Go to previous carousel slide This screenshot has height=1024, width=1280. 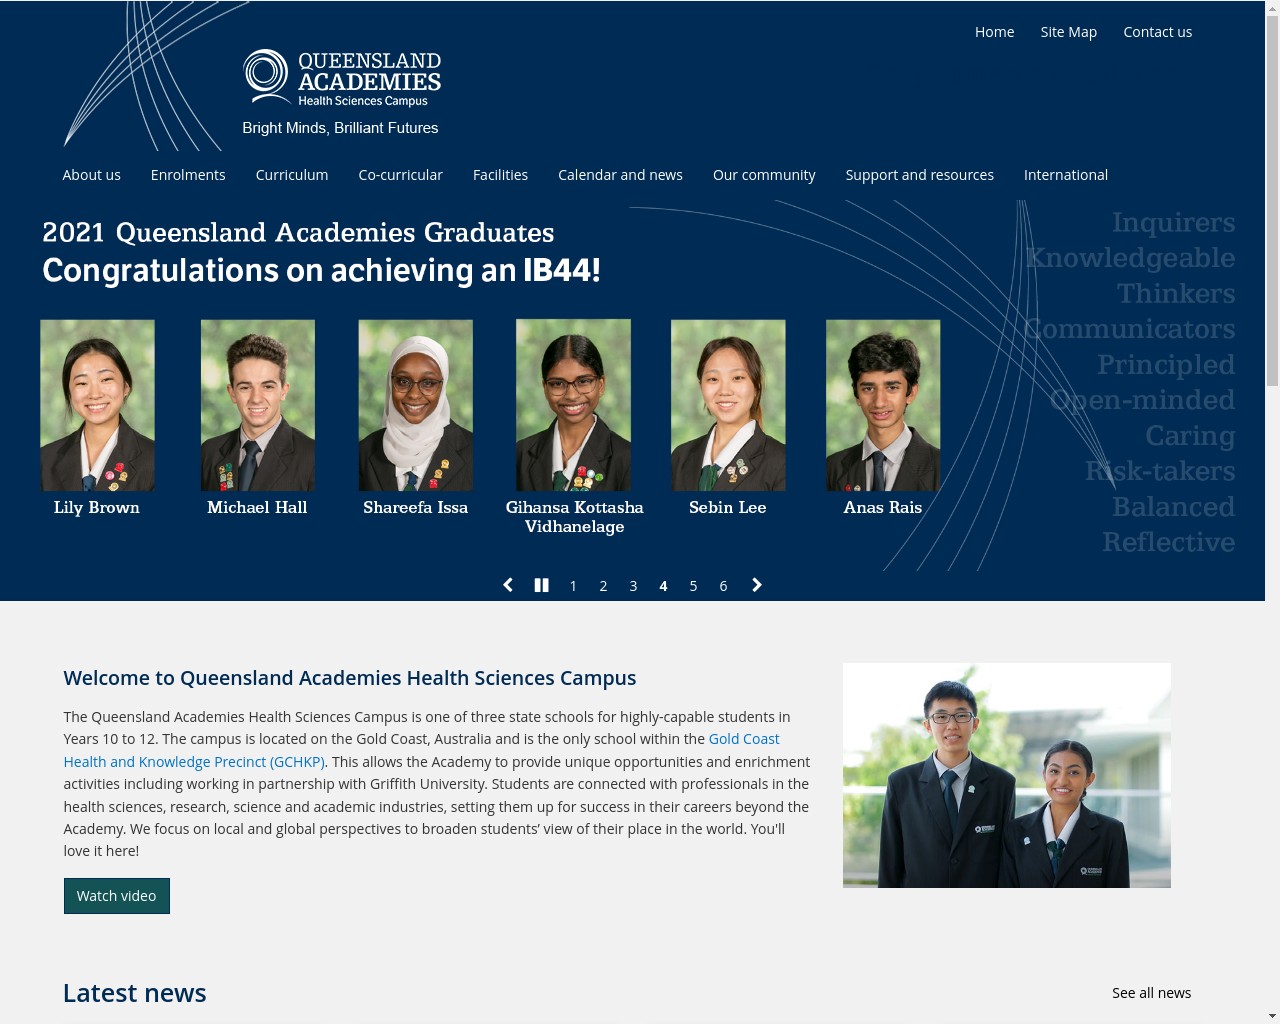coord(508,585)
